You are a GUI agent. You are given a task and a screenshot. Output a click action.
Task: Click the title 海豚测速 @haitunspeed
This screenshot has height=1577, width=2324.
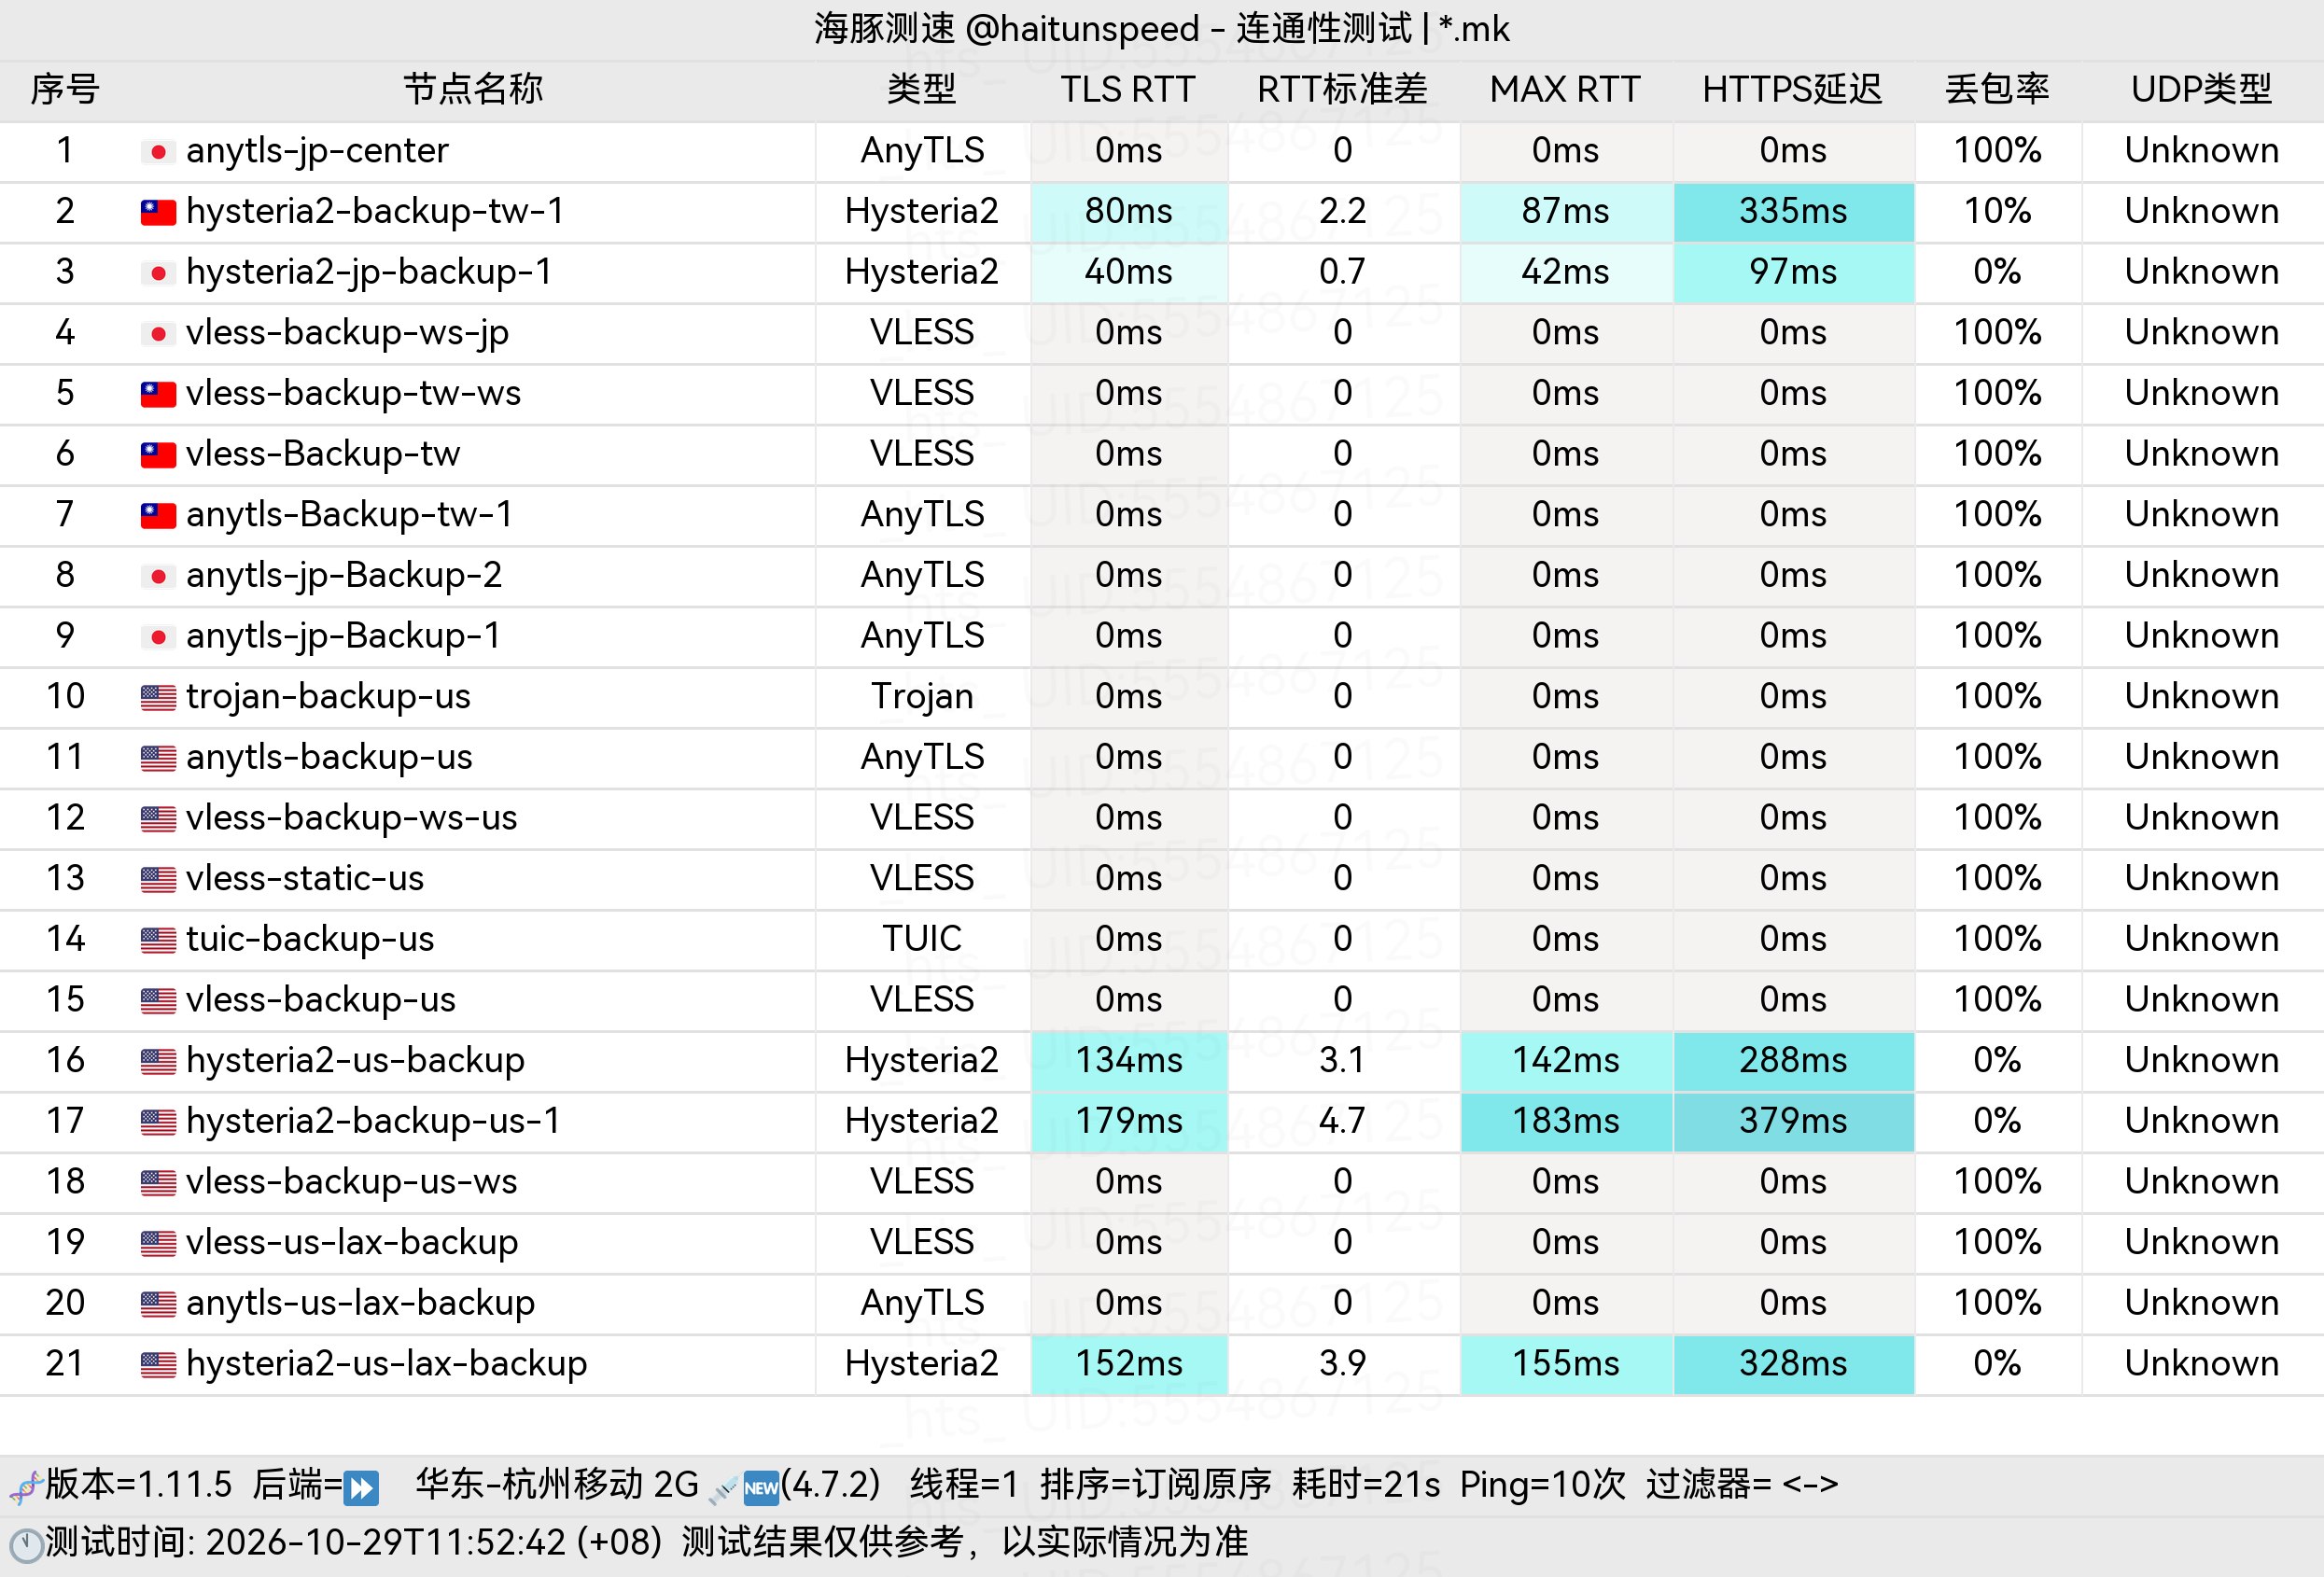1006,29
